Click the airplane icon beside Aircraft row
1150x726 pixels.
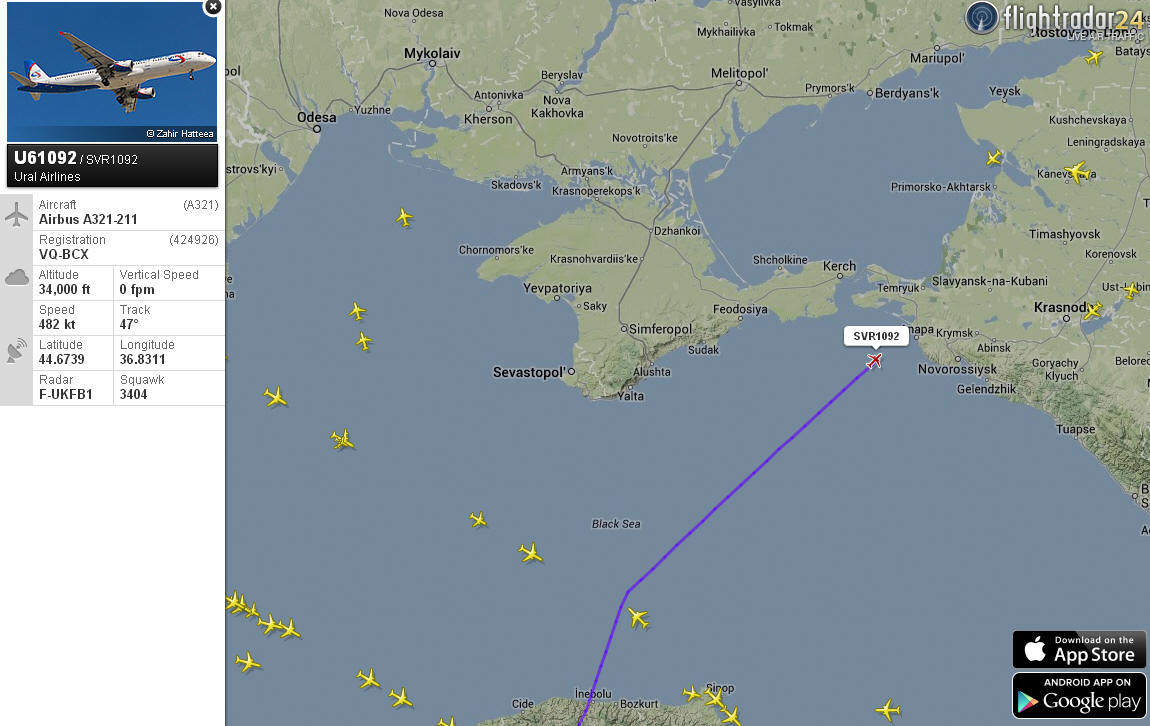[16, 213]
